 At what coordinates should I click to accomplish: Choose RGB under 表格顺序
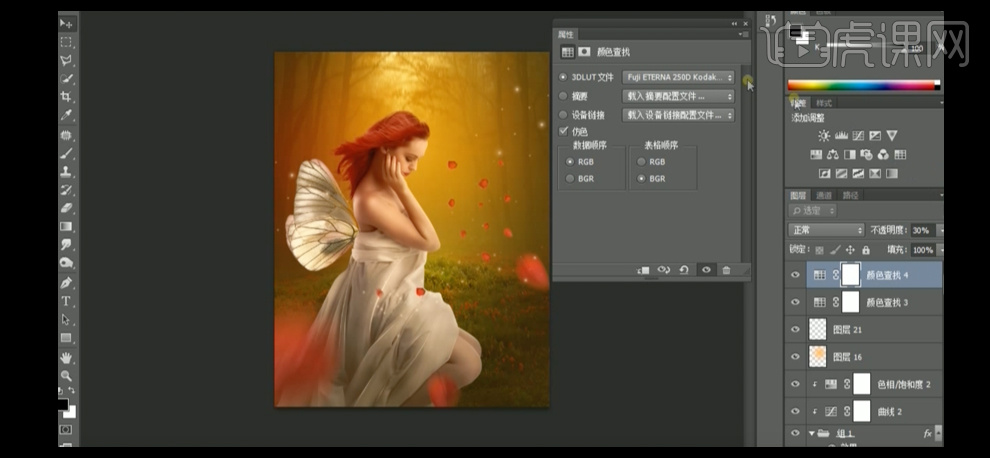(x=641, y=162)
